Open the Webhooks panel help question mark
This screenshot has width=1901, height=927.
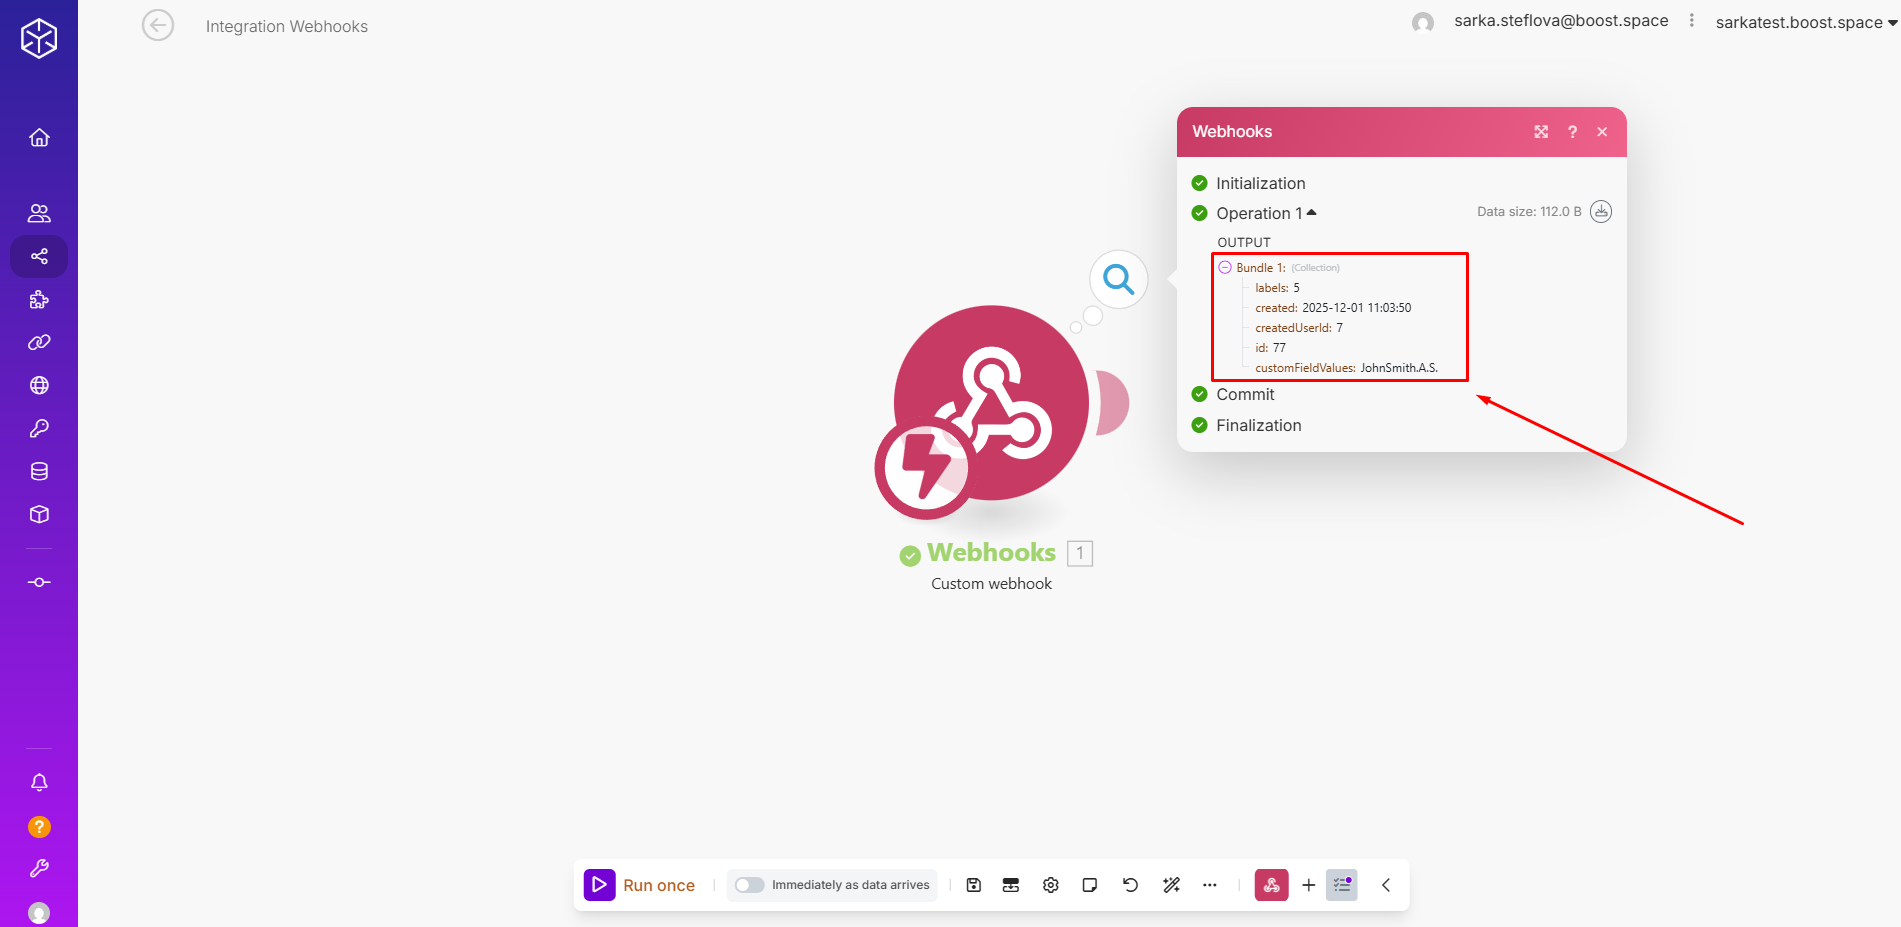[1572, 132]
